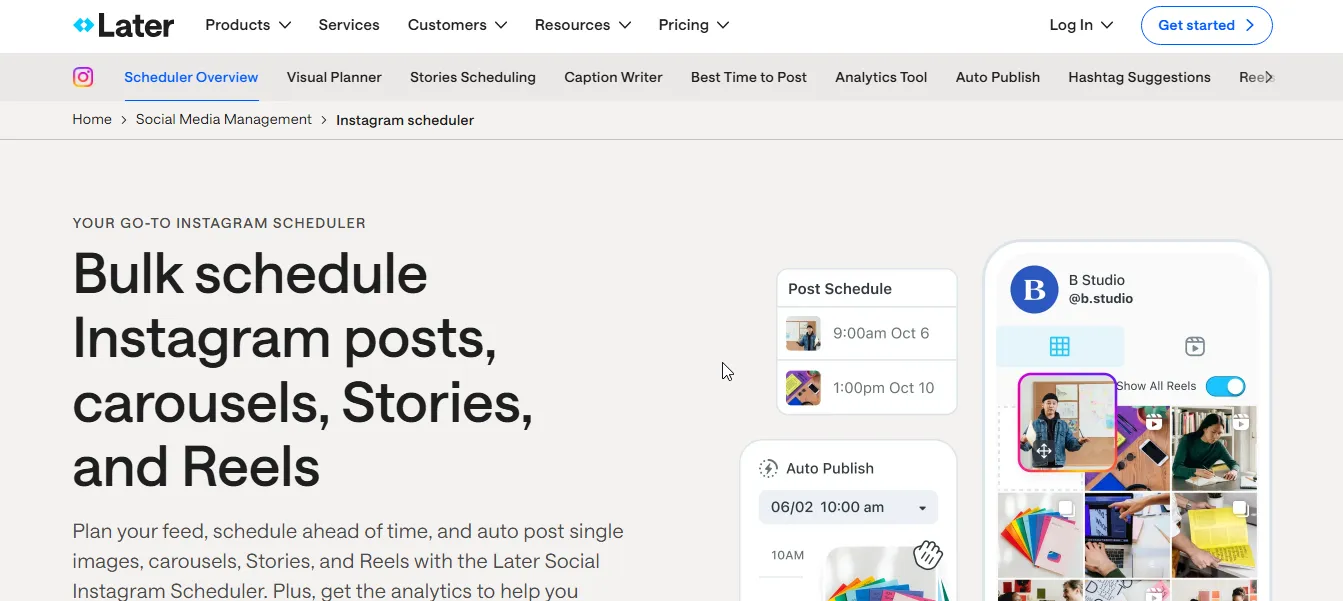This screenshot has height=601, width=1343.
Task: Switch to Visual Planner tab
Action: click(x=334, y=77)
